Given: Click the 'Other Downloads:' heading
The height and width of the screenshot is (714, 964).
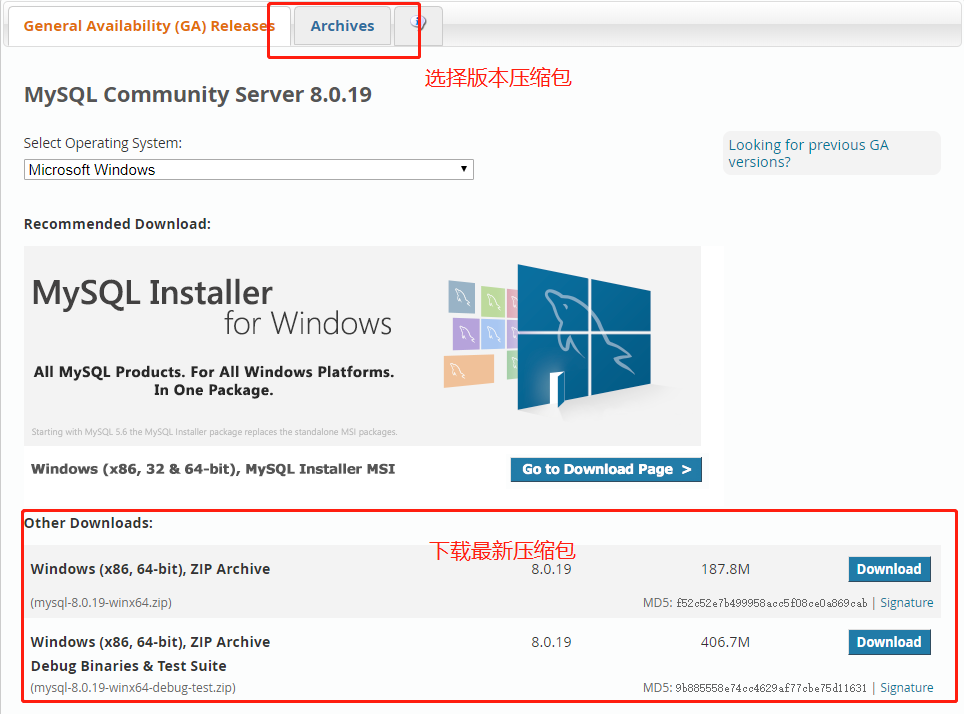Looking at the screenshot, I should tap(89, 523).
